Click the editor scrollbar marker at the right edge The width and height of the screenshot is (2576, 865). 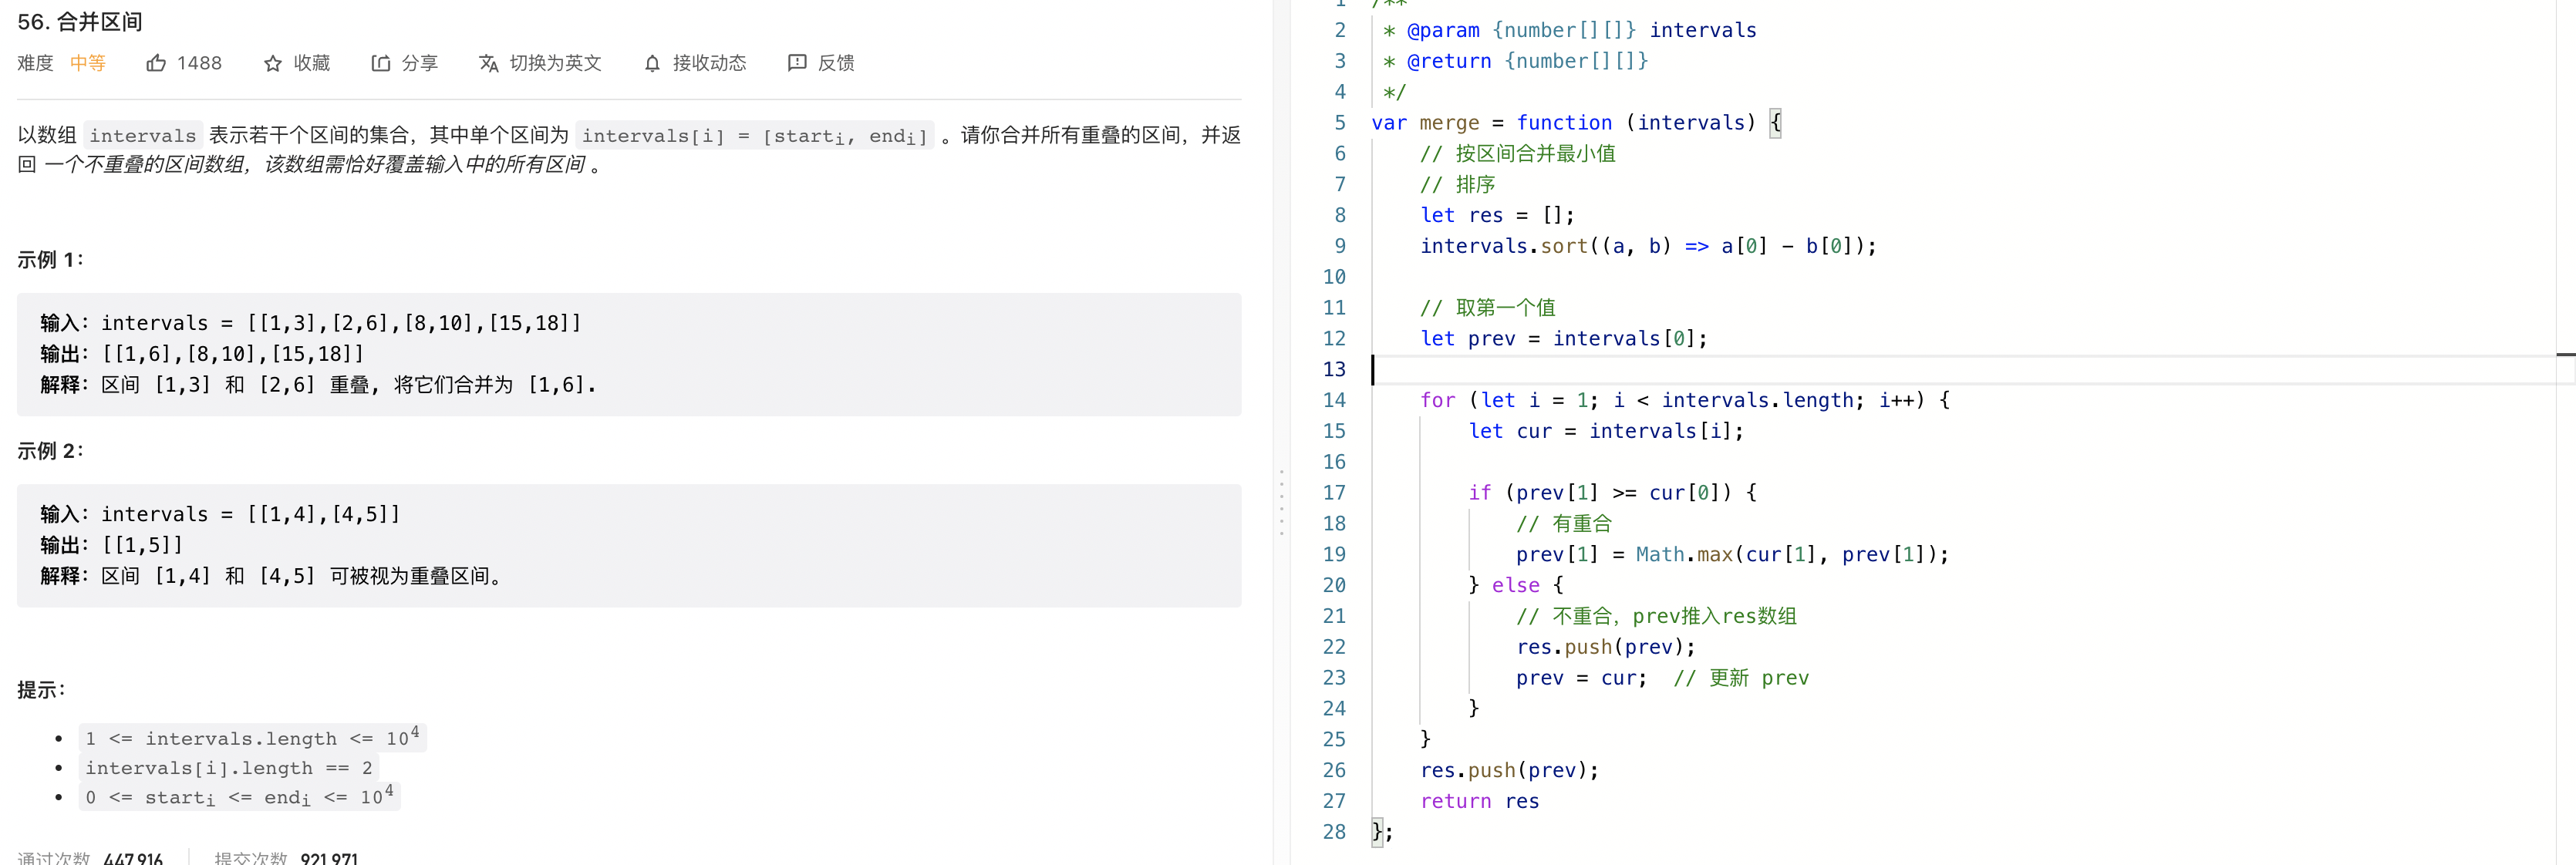coord(2565,354)
